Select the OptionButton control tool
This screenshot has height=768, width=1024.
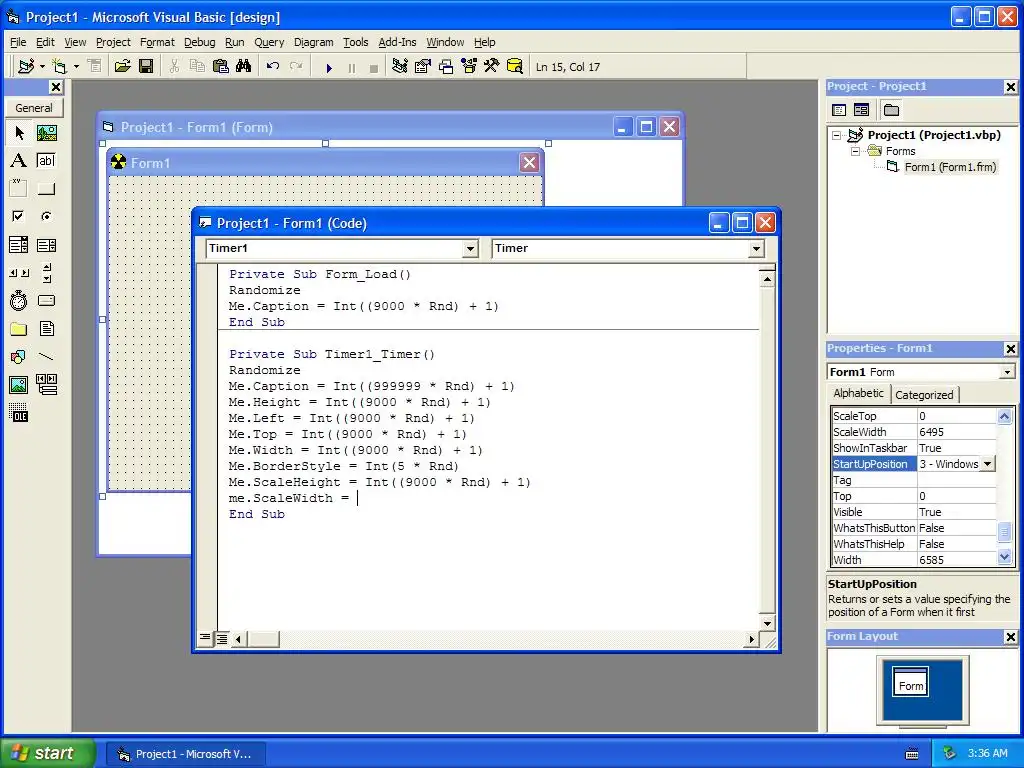tap(46, 216)
